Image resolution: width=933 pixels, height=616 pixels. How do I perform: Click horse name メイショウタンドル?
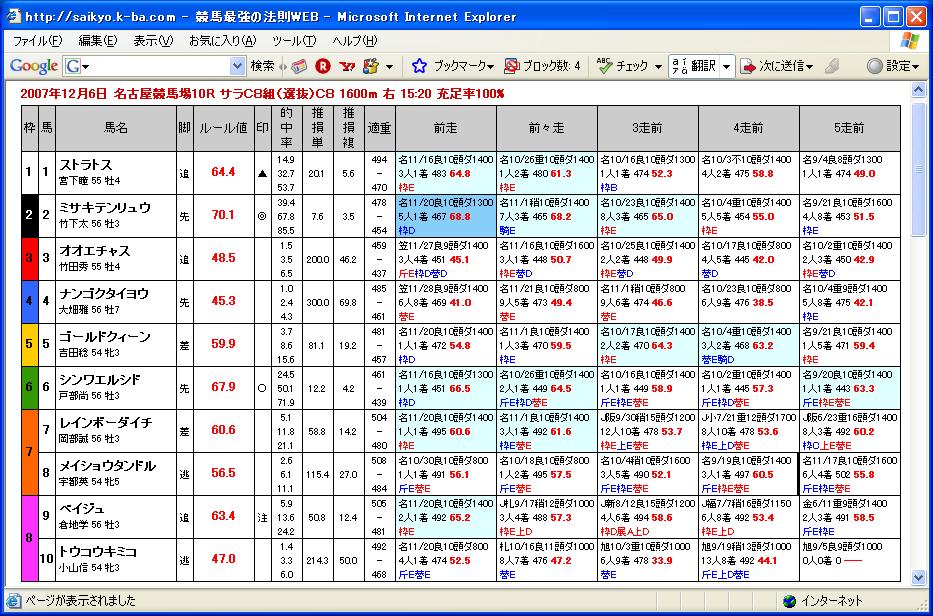coord(107,465)
